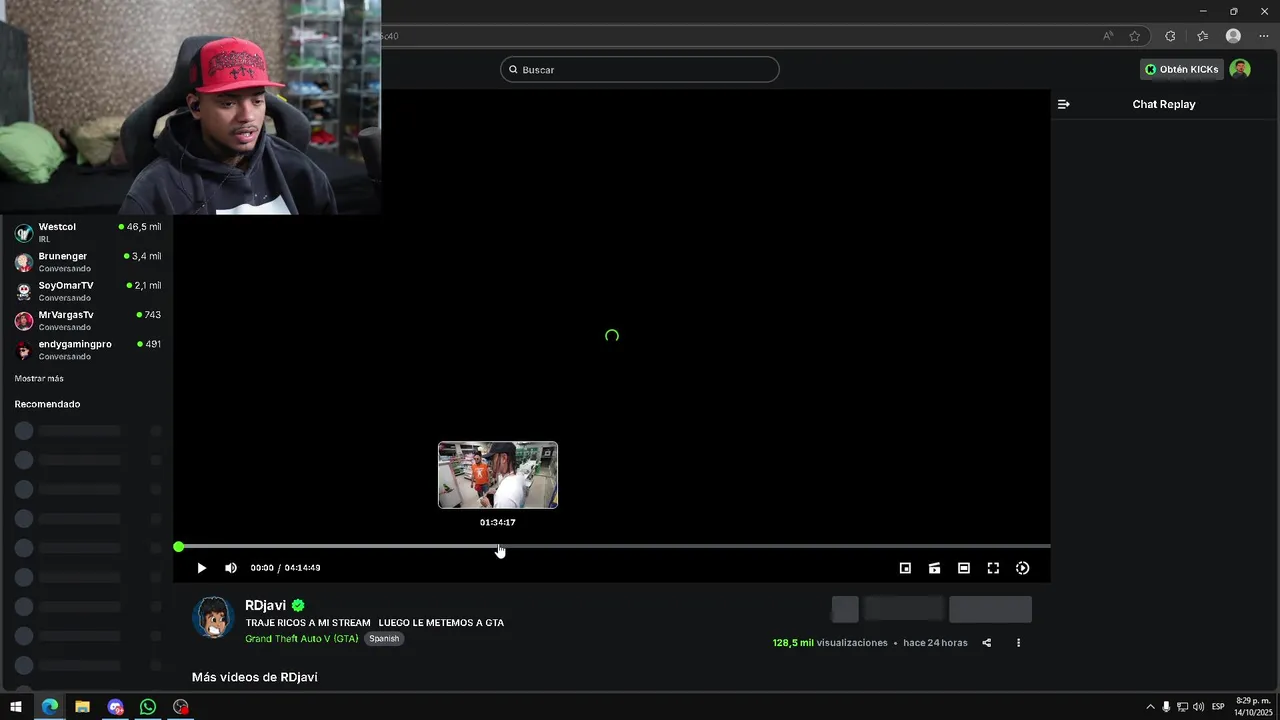
Task: Click the Buscar search field
Action: [640, 69]
